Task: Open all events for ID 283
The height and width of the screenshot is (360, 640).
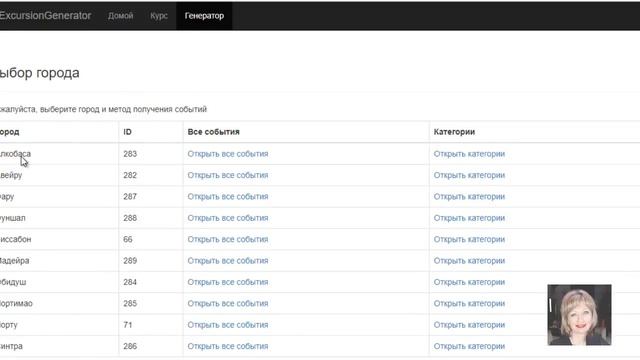Action: (x=228, y=154)
